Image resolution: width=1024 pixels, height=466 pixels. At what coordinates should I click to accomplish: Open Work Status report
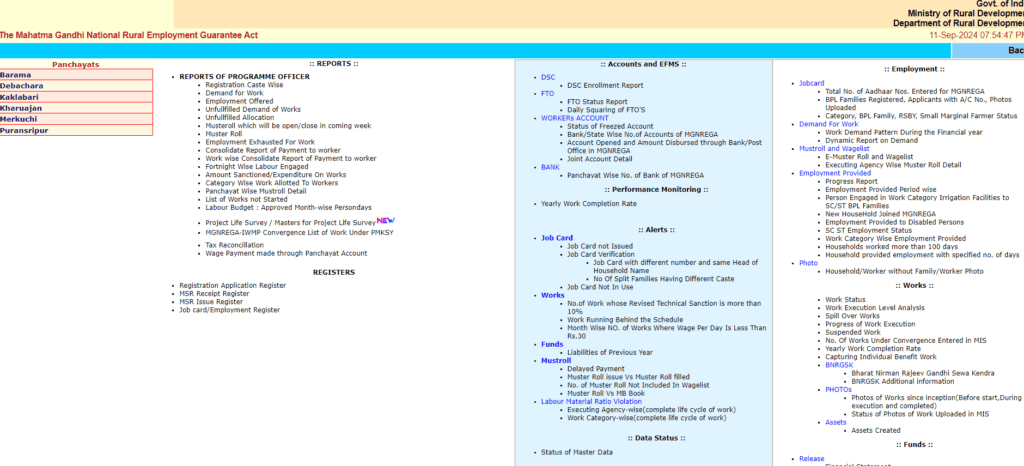[x=845, y=300]
